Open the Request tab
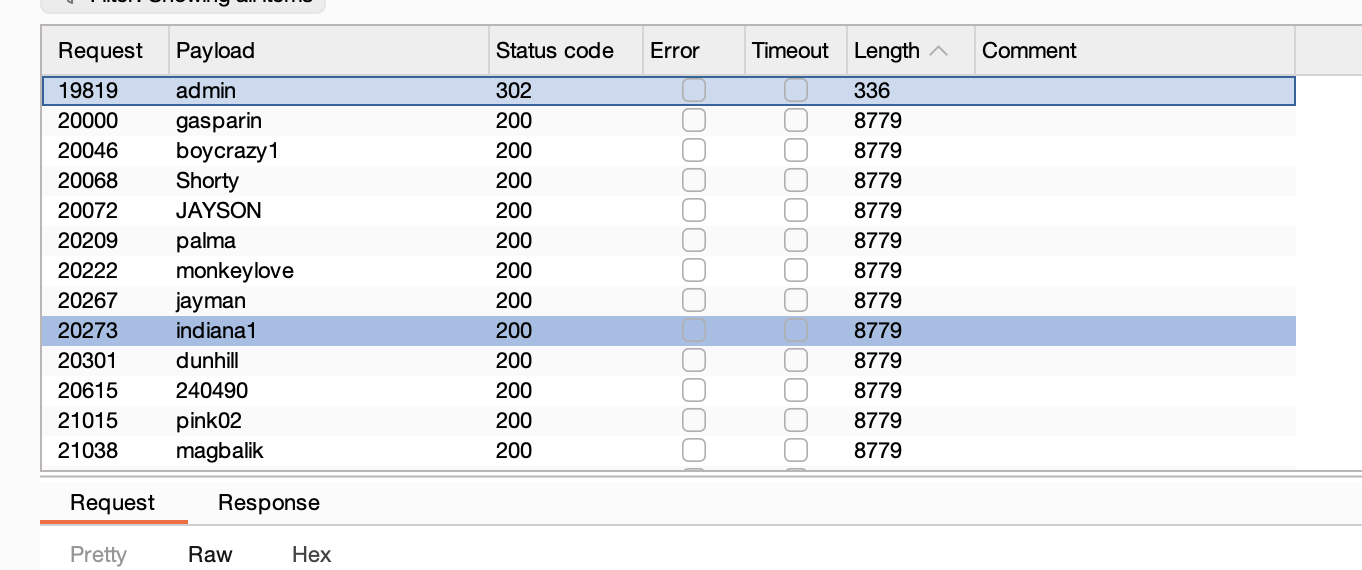This screenshot has height=570, width=1362. click(112, 503)
